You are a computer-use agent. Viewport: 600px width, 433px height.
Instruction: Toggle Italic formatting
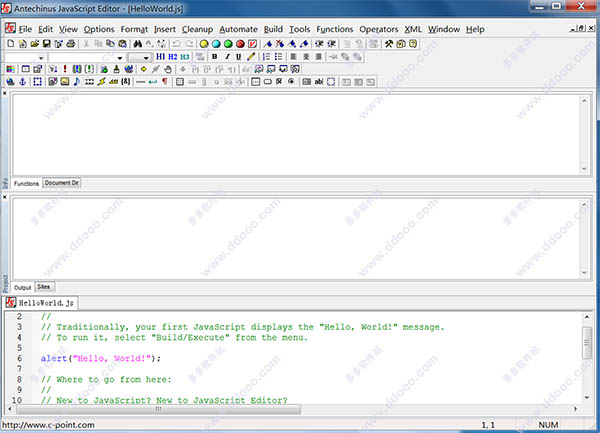pyautogui.click(x=227, y=57)
